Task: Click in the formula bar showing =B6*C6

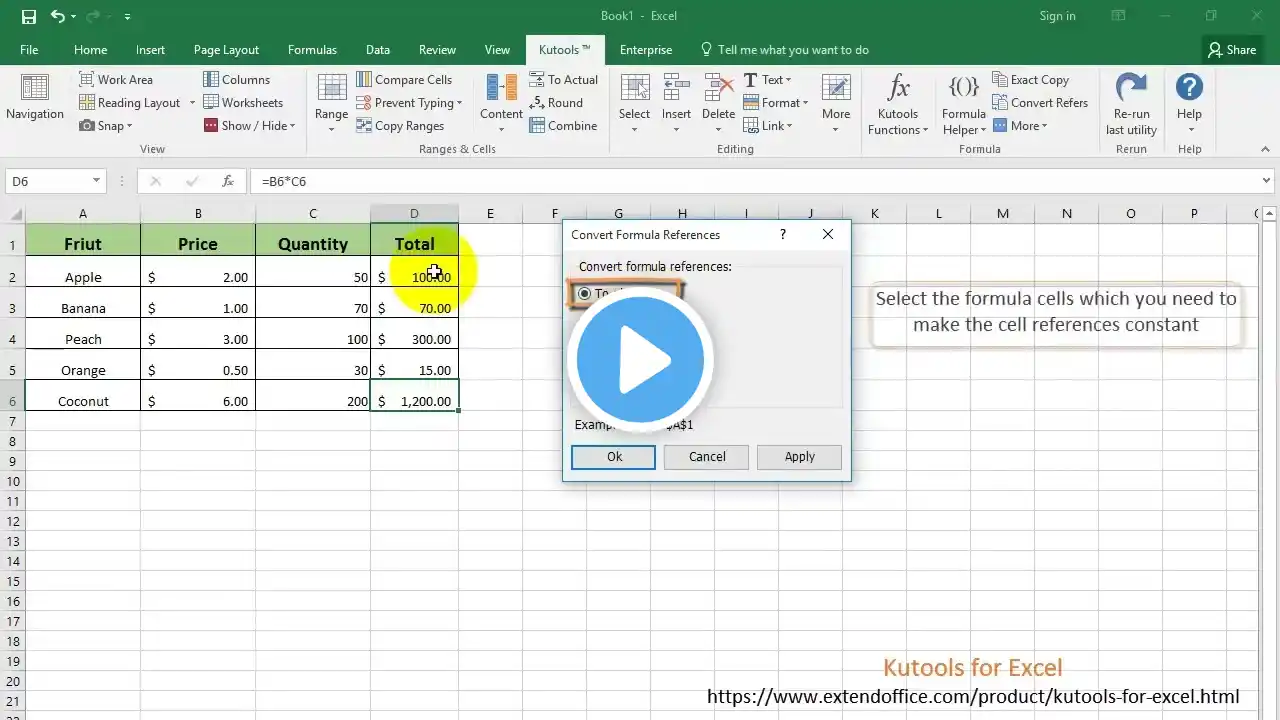Action: point(700,182)
